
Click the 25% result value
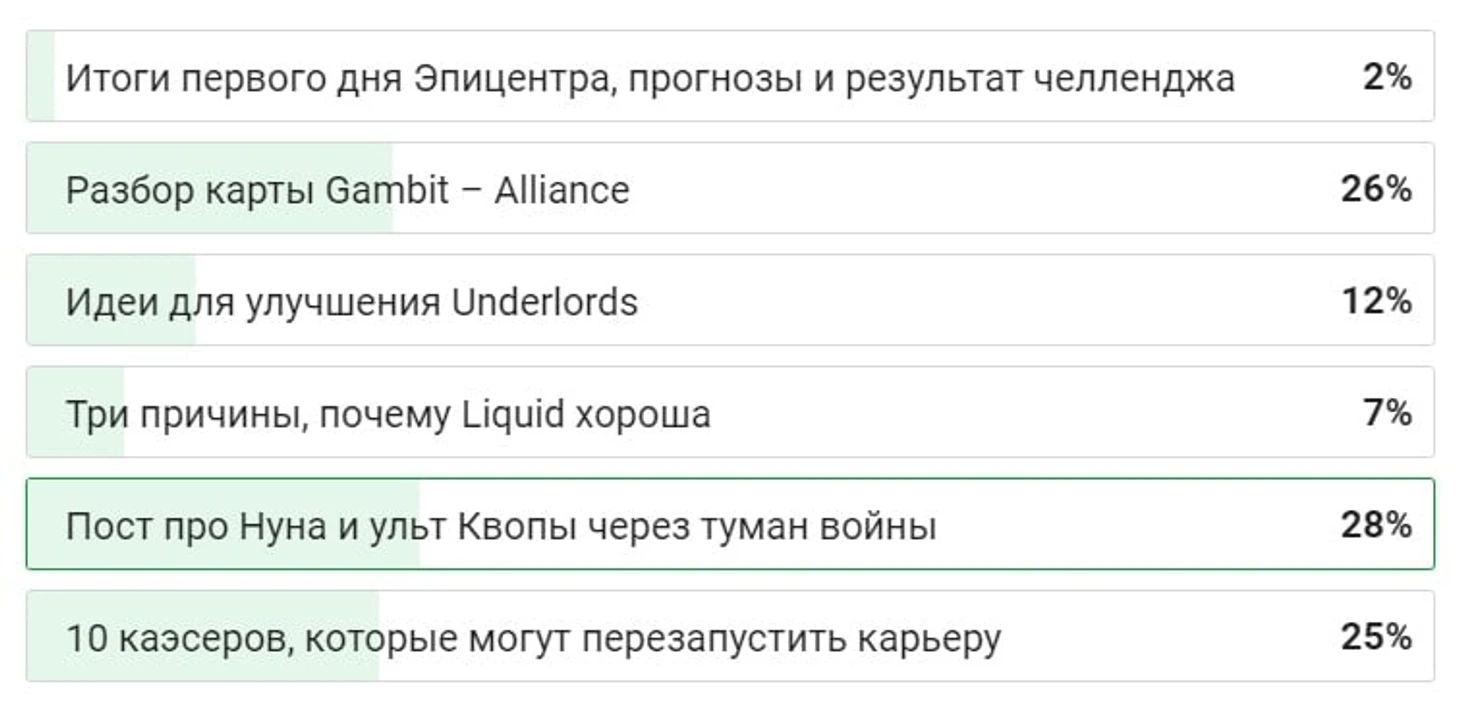coord(1376,637)
